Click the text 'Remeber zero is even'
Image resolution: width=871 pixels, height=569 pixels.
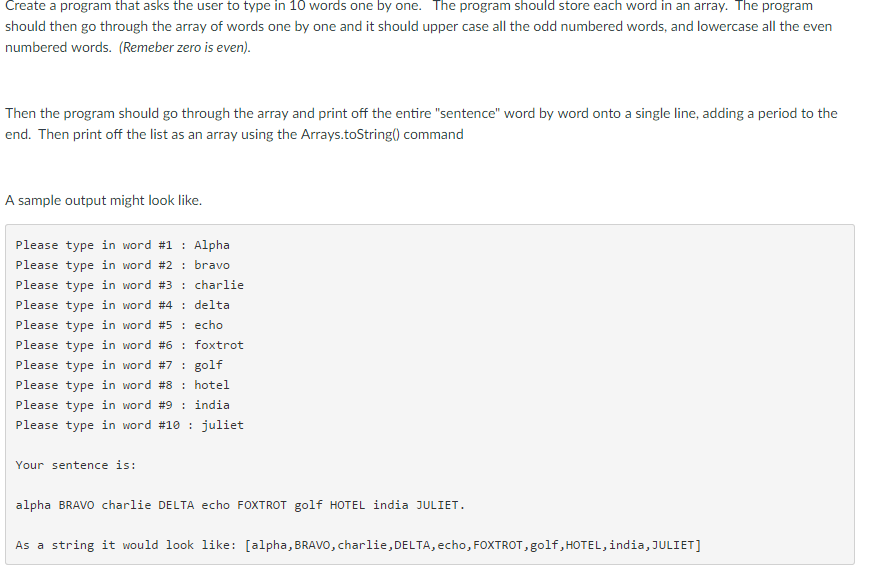pyautogui.click(x=184, y=47)
